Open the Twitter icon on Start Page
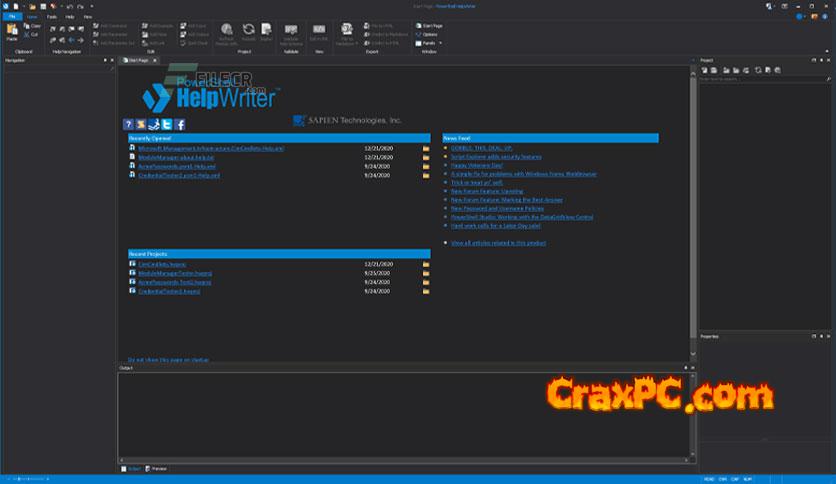836x484 pixels. (167, 124)
